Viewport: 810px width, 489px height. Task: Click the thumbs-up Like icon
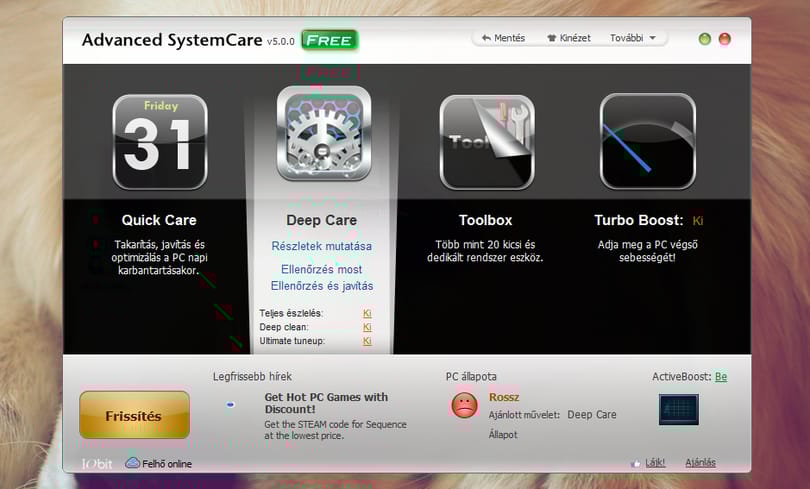(635, 463)
